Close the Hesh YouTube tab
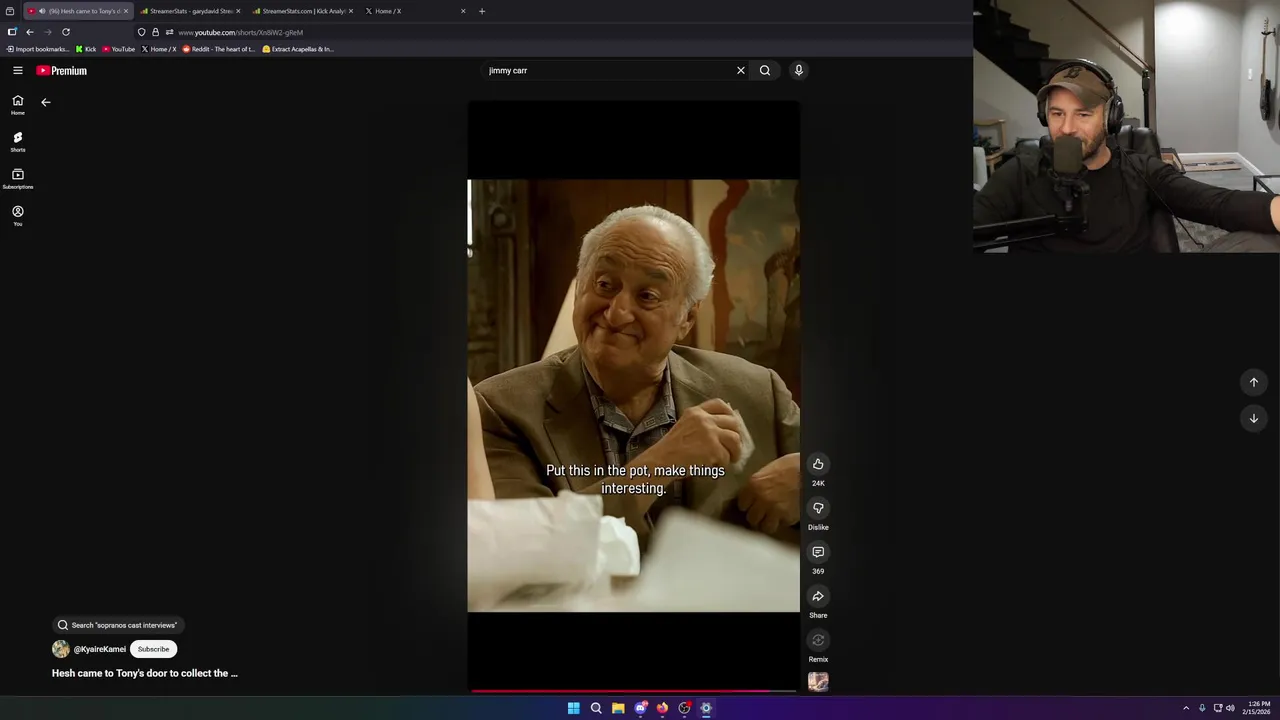 (126, 11)
